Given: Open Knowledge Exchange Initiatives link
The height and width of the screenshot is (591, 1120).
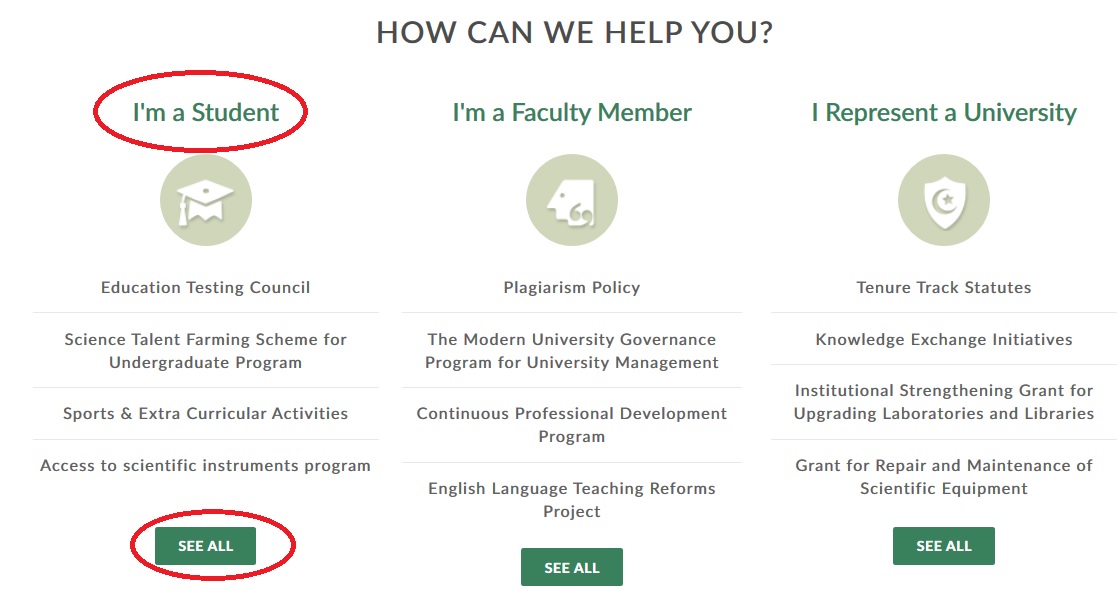Looking at the screenshot, I should [x=943, y=339].
